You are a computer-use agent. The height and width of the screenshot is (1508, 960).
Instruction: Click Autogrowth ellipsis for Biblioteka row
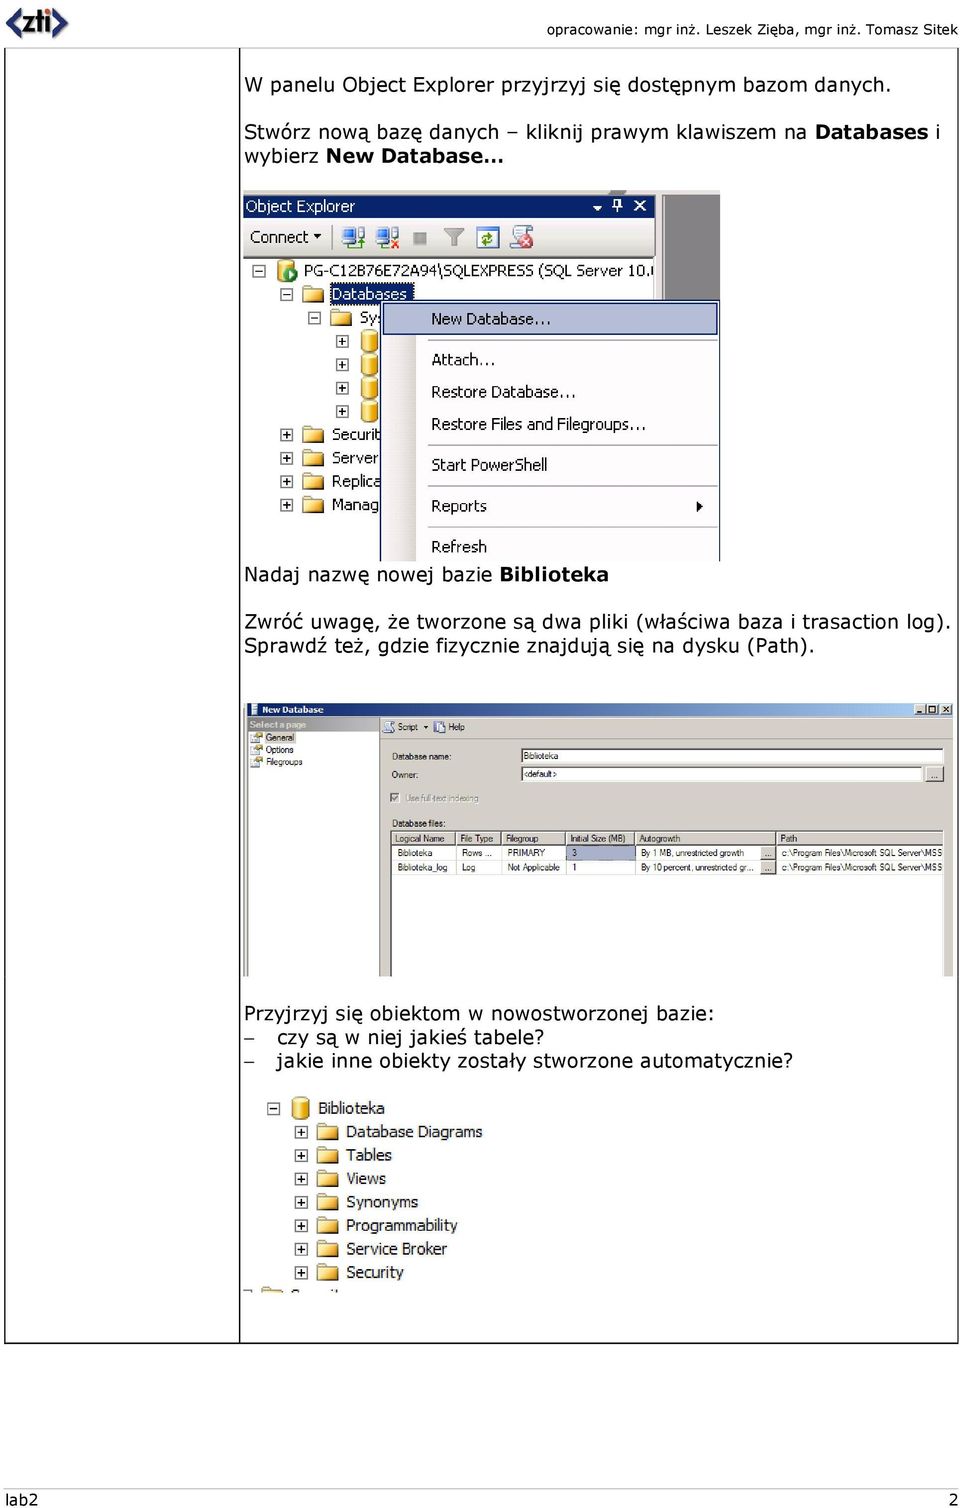[x=769, y=853]
